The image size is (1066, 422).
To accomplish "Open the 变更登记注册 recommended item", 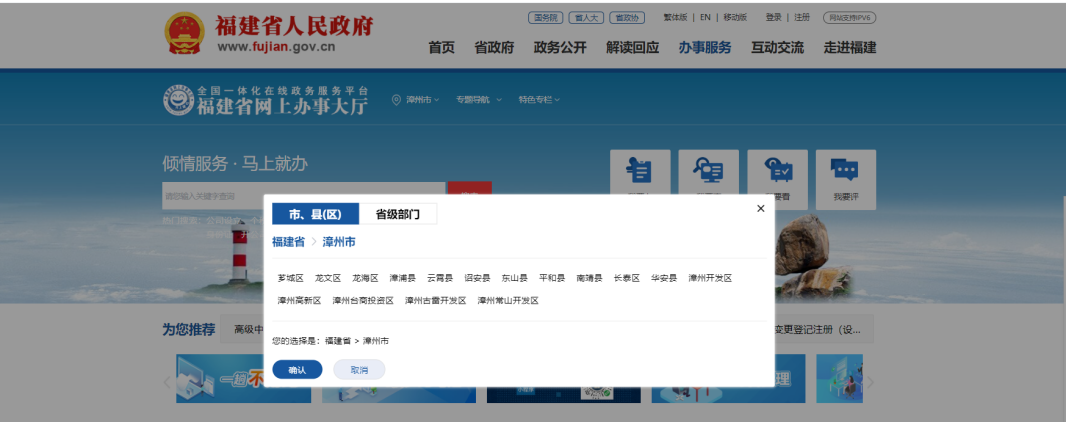I will coord(817,330).
